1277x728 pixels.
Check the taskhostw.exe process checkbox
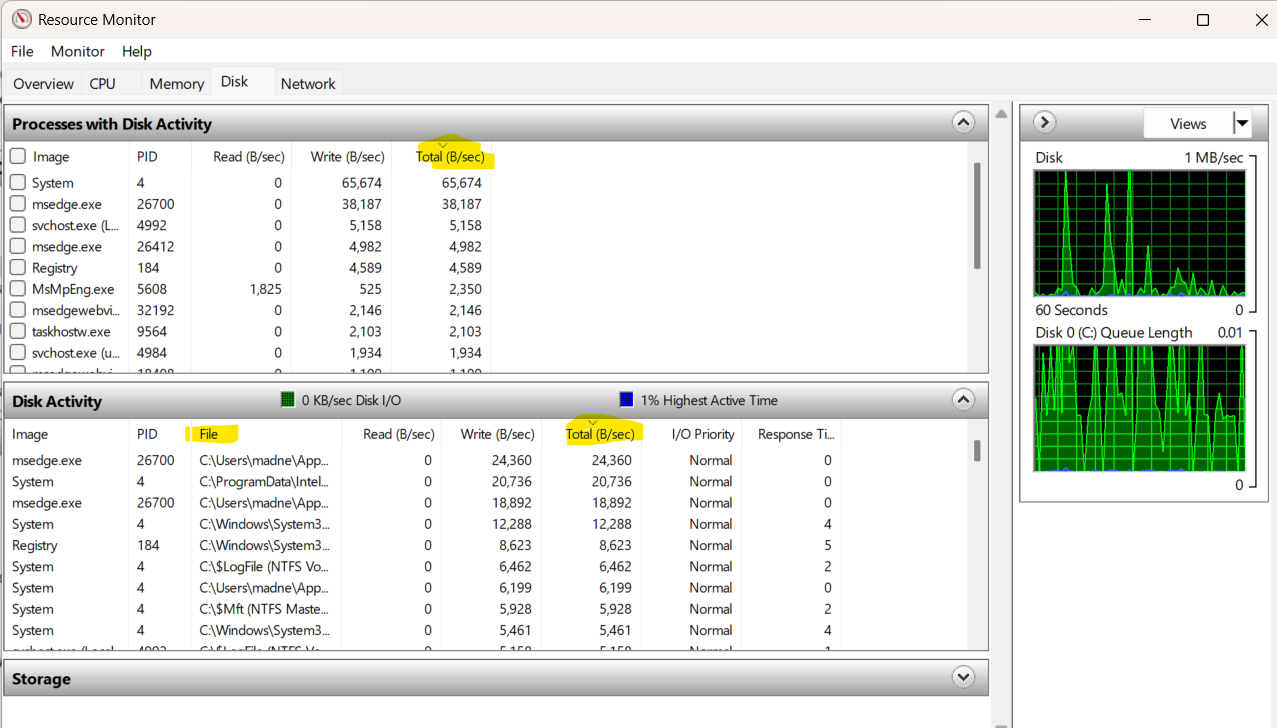tap(18, 331)
